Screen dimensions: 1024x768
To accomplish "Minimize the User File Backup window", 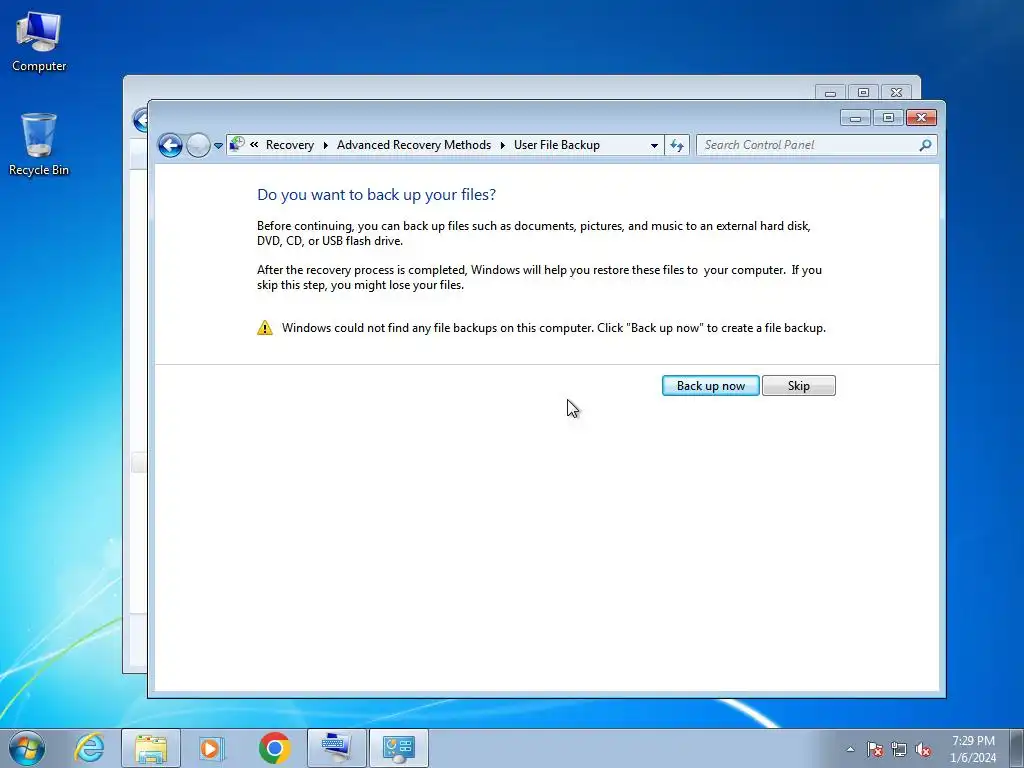I will pyautogui.click(x=855, y=118).
